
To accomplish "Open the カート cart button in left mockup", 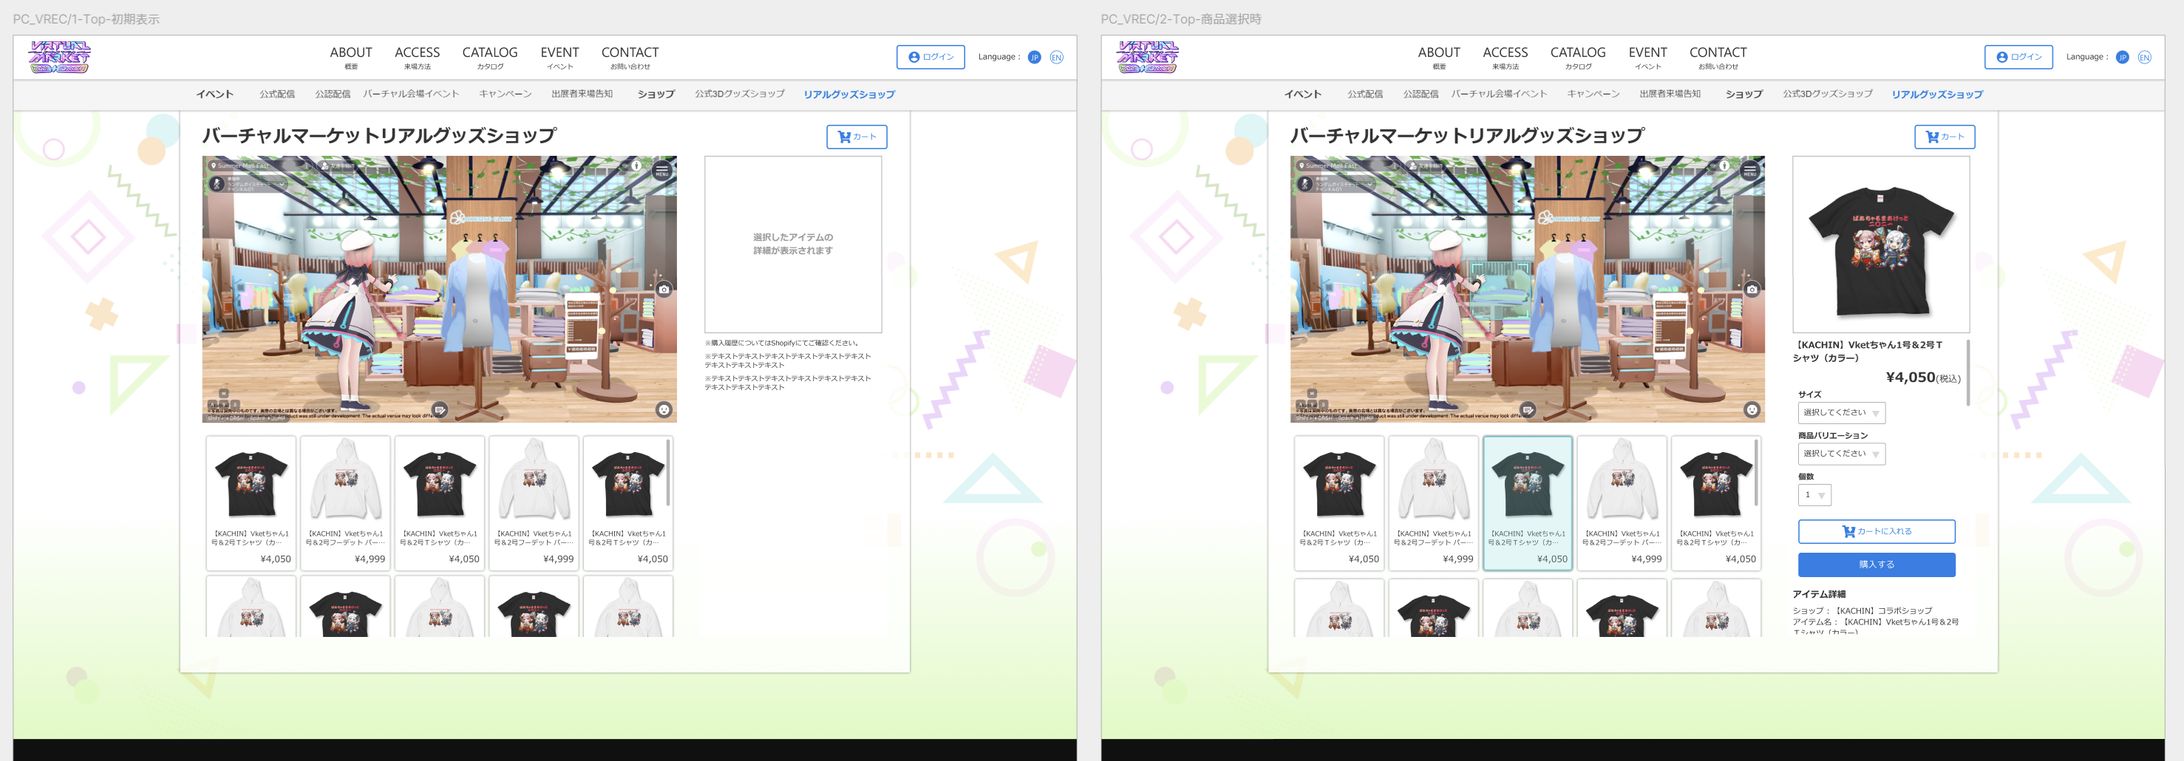I will click(x=857, y=137).
